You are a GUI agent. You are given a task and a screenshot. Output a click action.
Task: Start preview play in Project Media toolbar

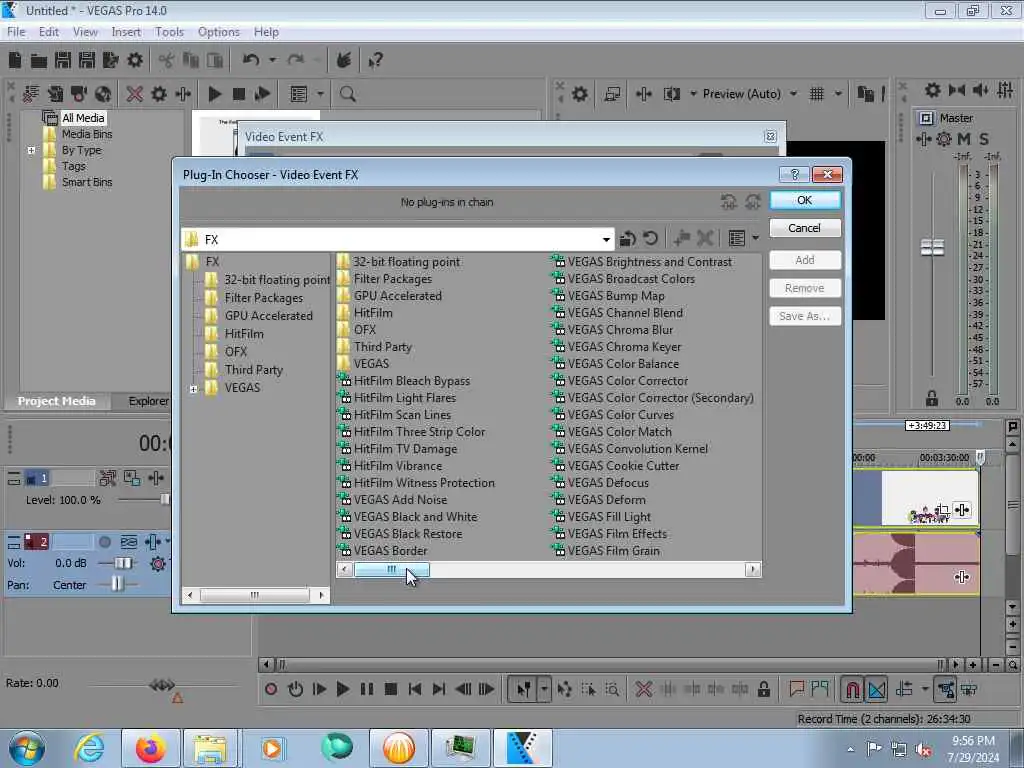point(214,94)
